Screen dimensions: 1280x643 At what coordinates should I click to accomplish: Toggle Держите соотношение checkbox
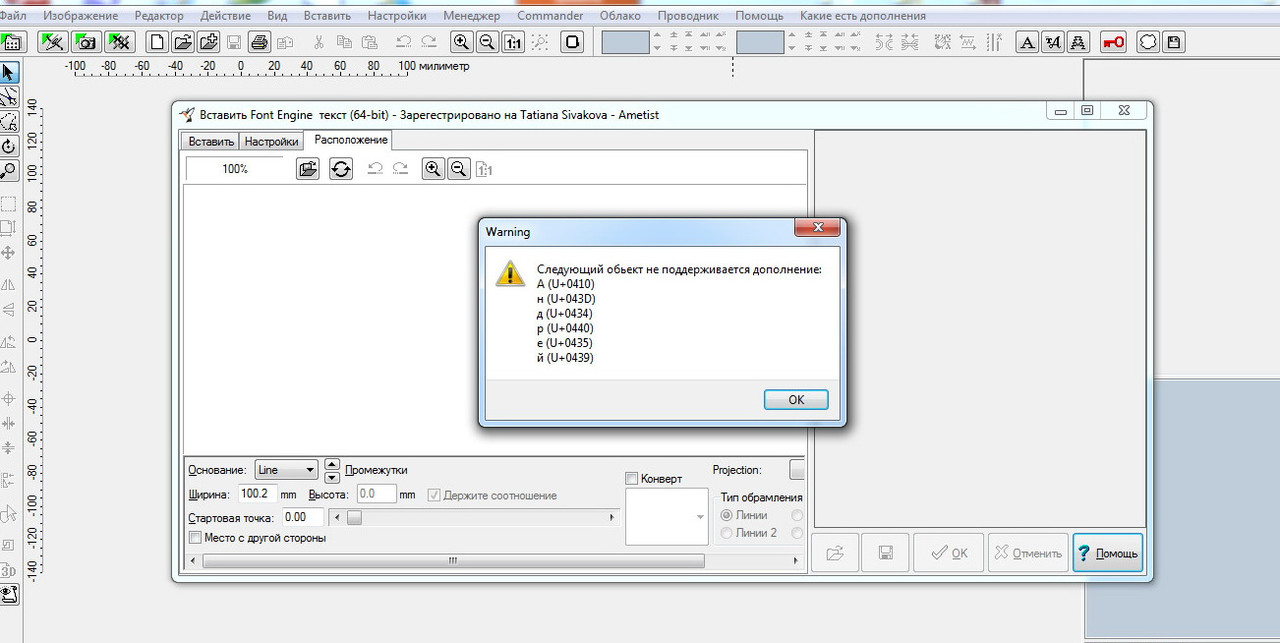coord(434,495)
